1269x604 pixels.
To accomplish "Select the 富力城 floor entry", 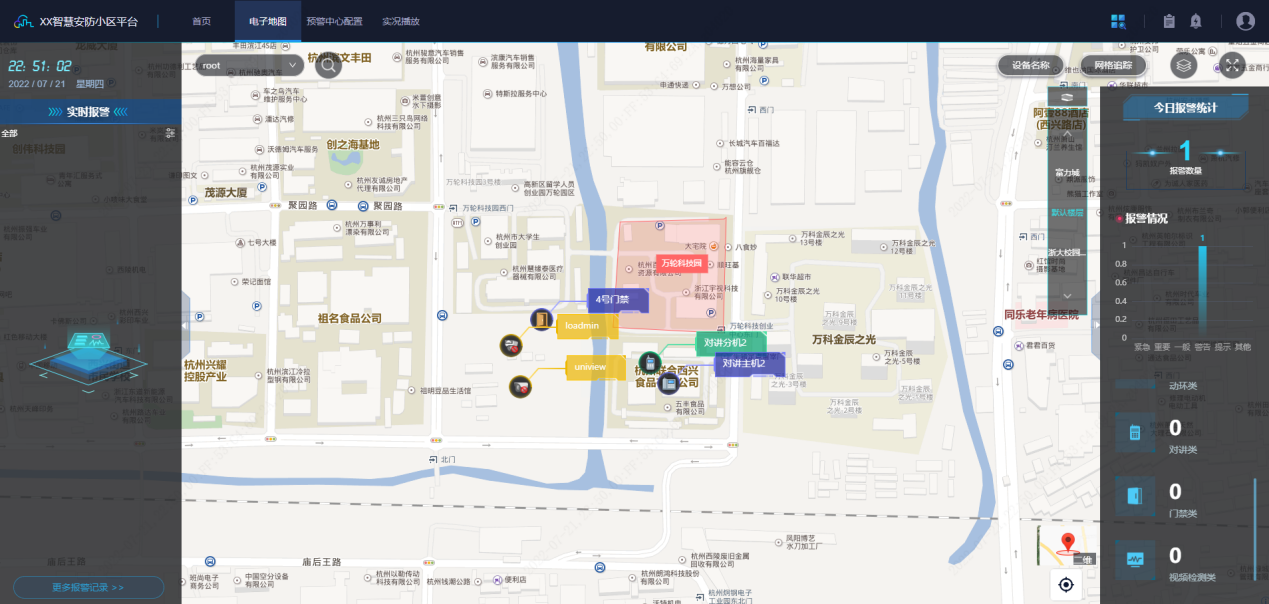I will click(1067, 173).
